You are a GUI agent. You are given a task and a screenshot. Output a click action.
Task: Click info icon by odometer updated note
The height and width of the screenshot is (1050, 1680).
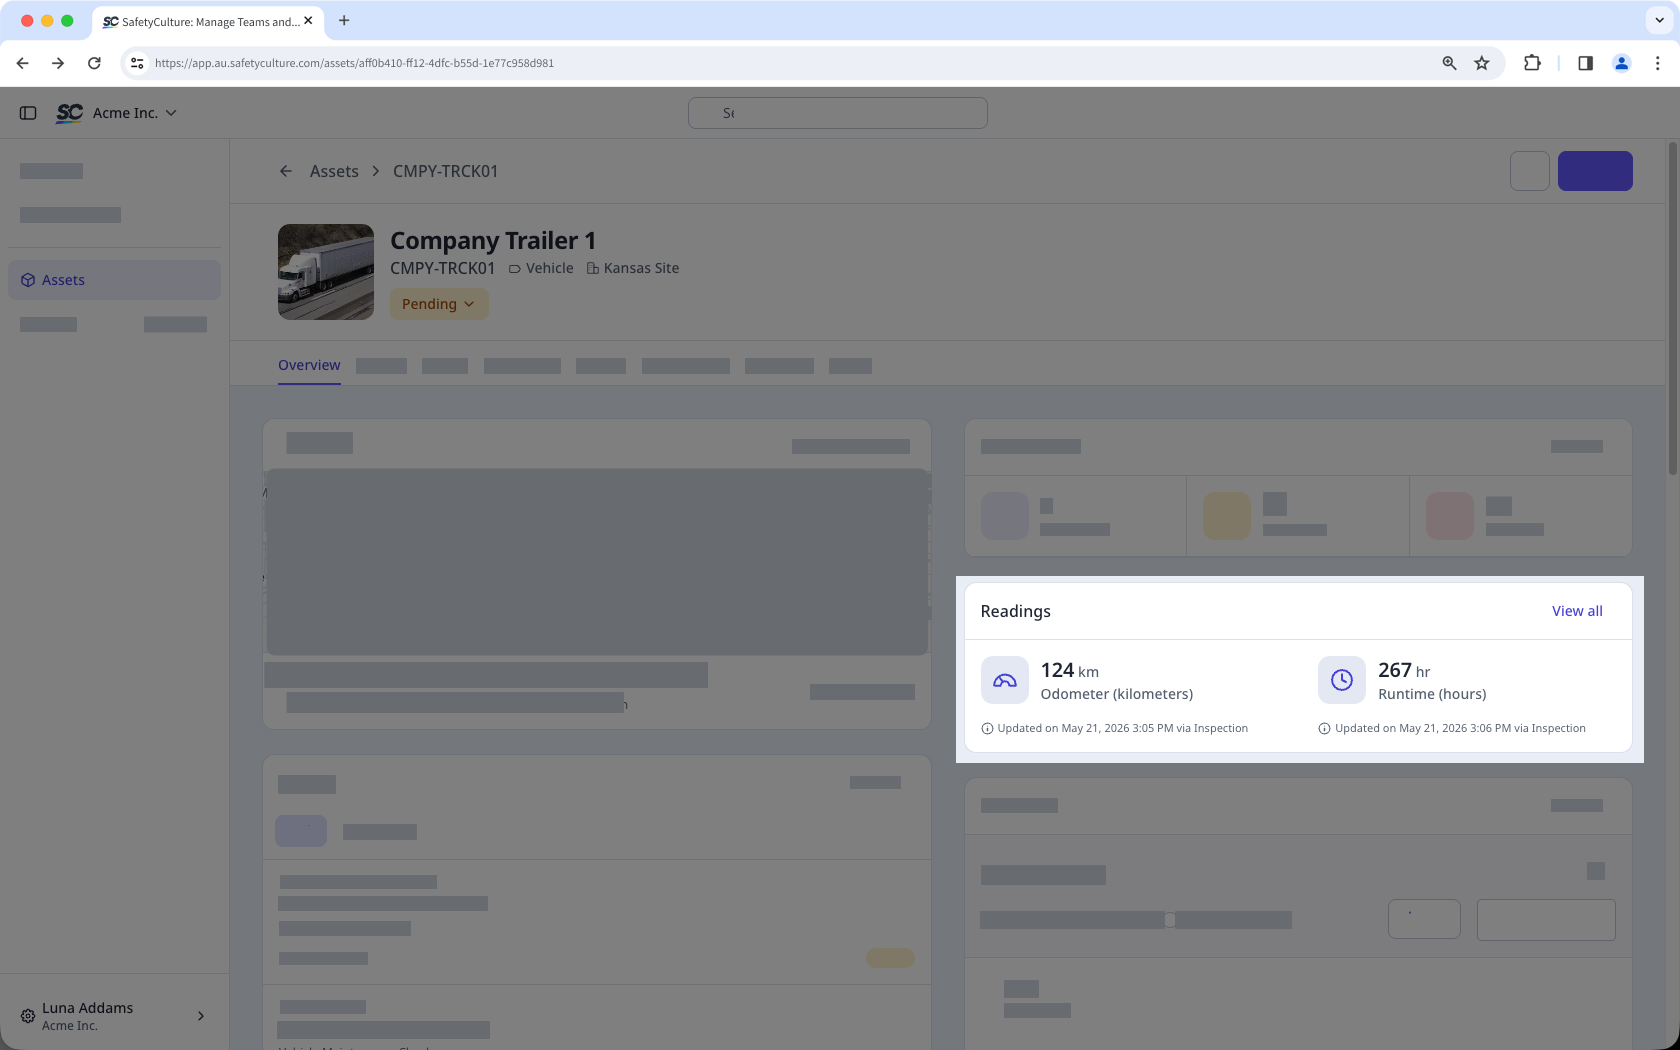click(987, 728)
